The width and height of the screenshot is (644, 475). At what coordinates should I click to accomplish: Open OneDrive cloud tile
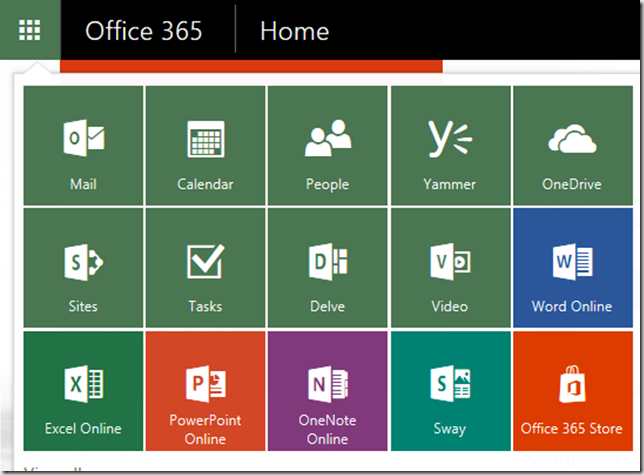coord(573,145)
